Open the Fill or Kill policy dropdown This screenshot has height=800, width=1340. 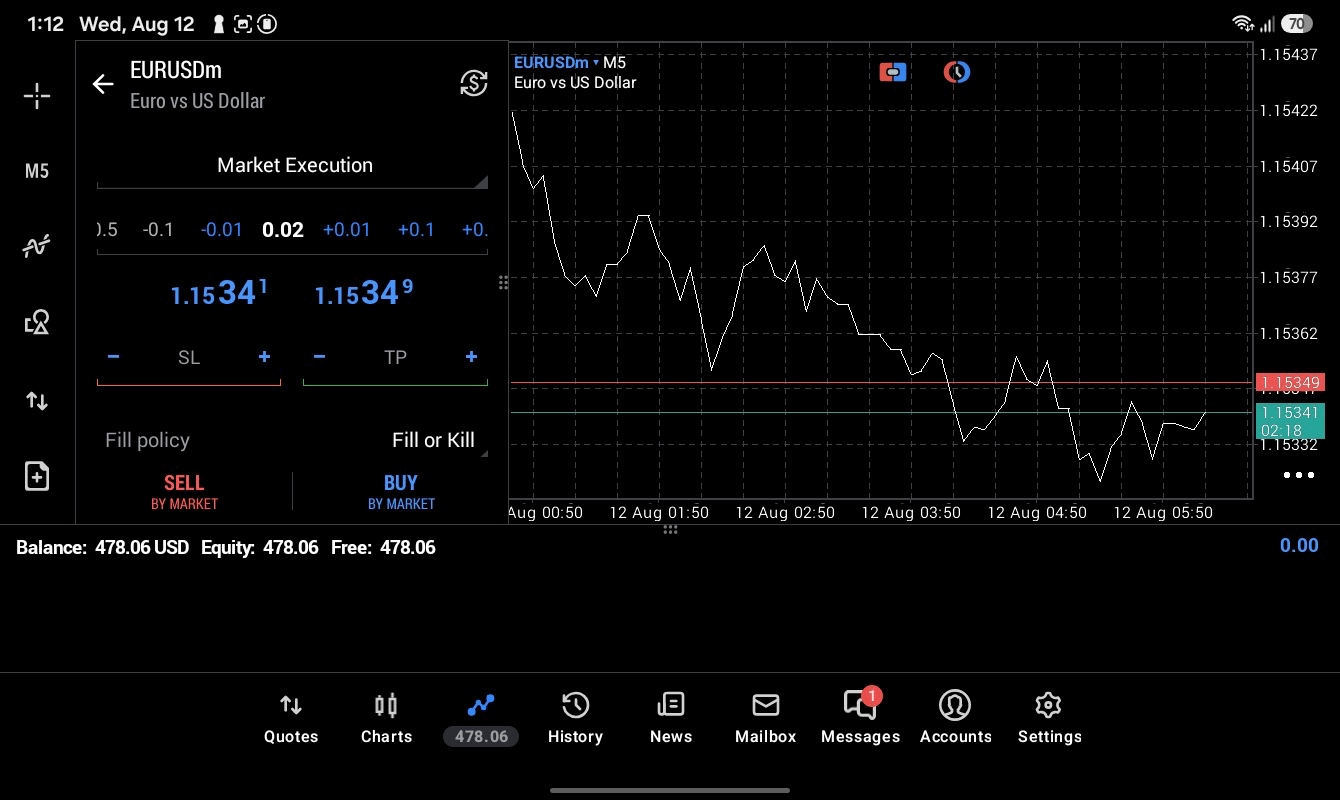coord(434,441)
